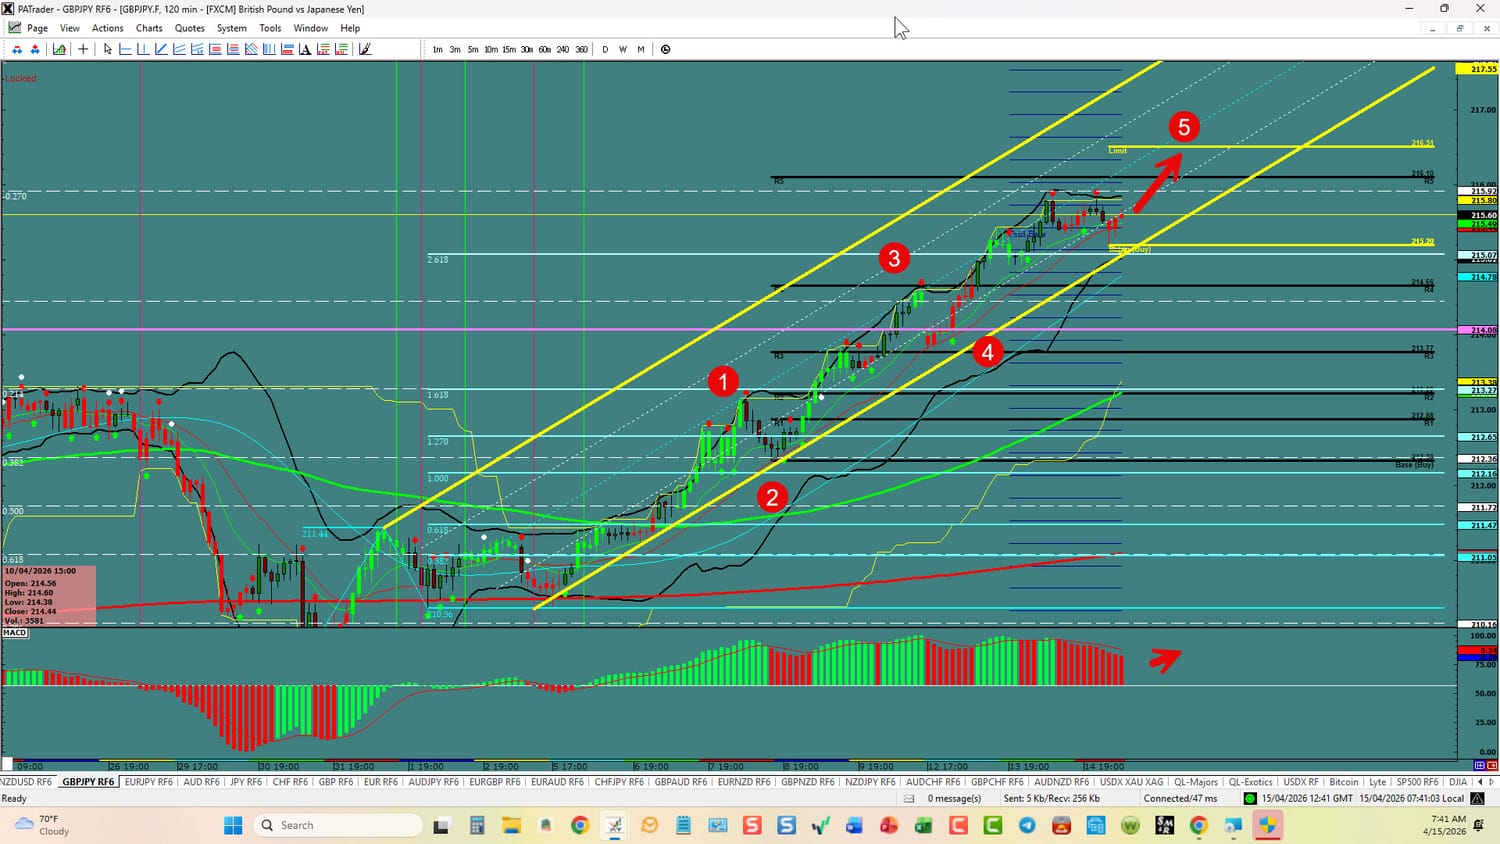Click the text annotation 'A' tool
Screen dimensions: 1500x844
[x=305, y=49]
